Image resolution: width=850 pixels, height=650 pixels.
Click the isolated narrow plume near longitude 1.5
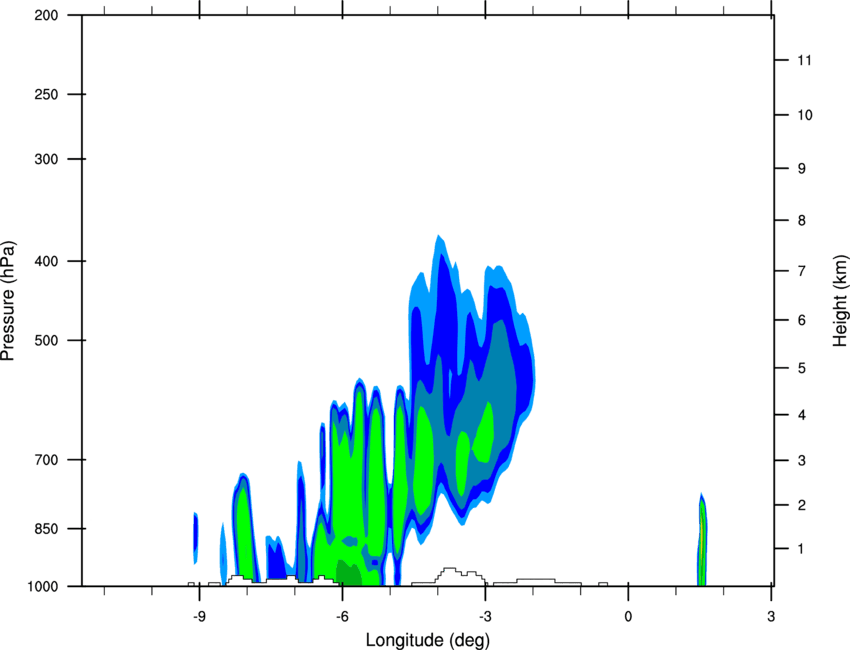click(702, 539)
